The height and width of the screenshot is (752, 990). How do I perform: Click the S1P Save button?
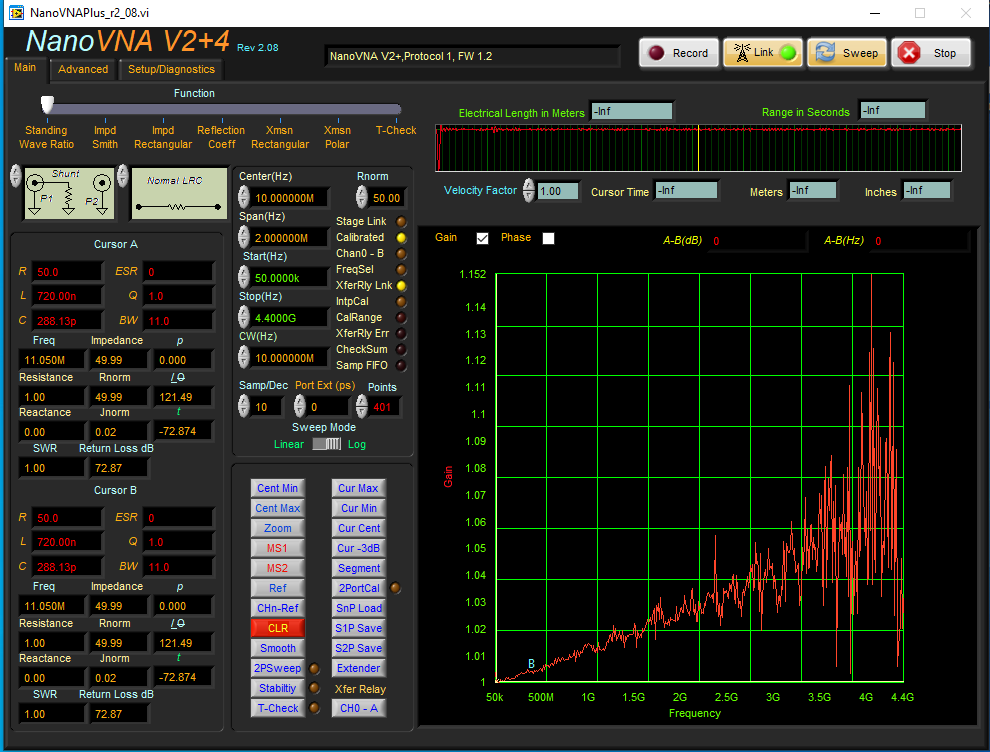359,628
